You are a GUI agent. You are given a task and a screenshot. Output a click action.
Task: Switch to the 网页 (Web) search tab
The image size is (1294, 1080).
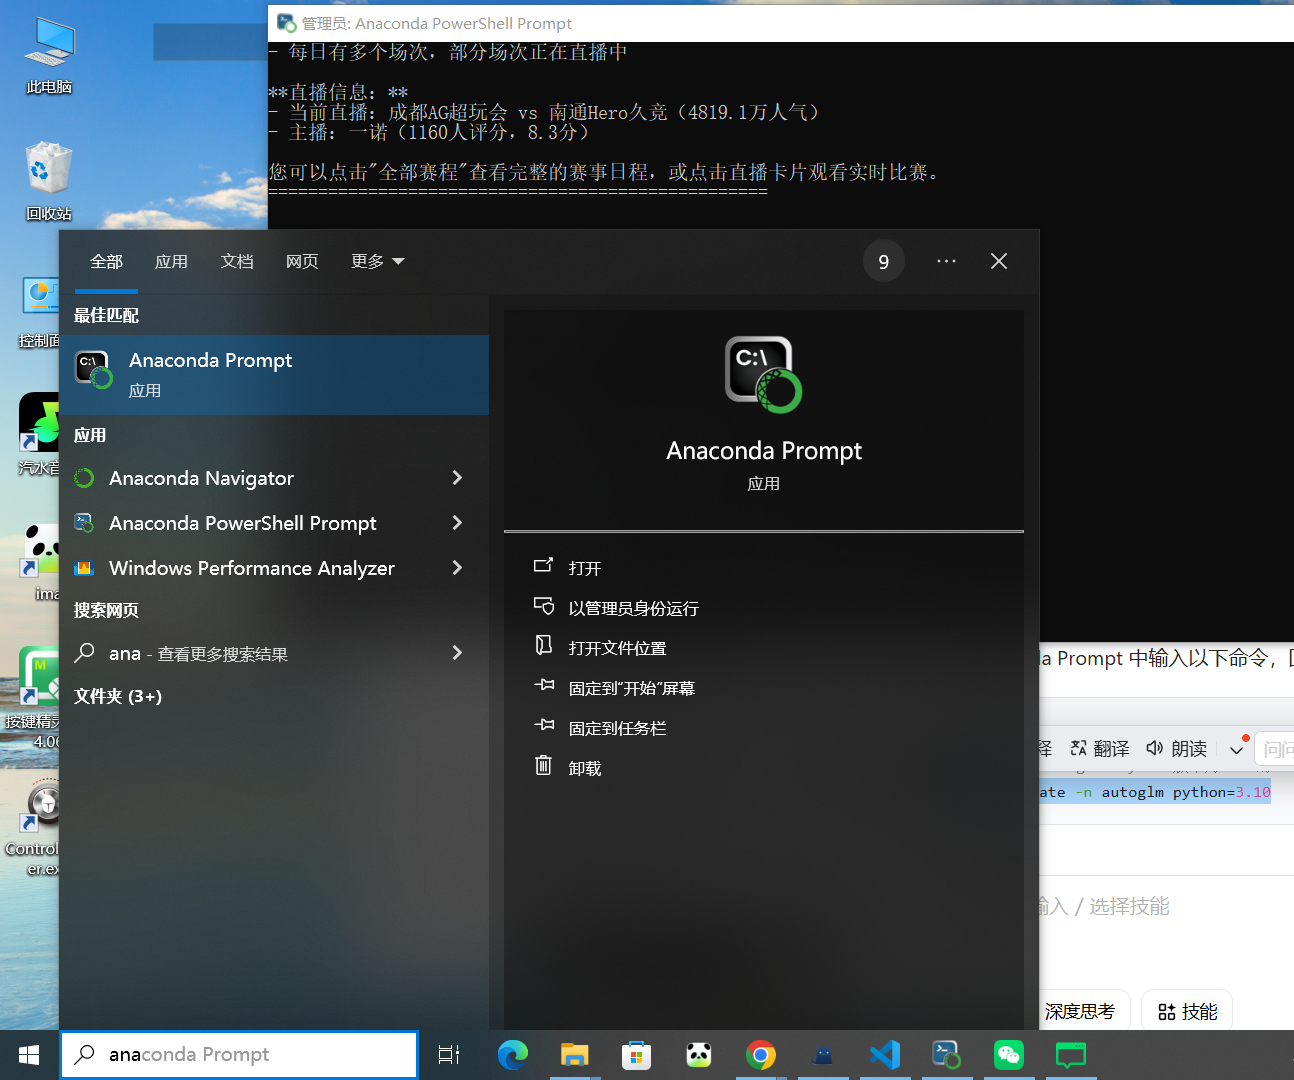click(302, 261)
